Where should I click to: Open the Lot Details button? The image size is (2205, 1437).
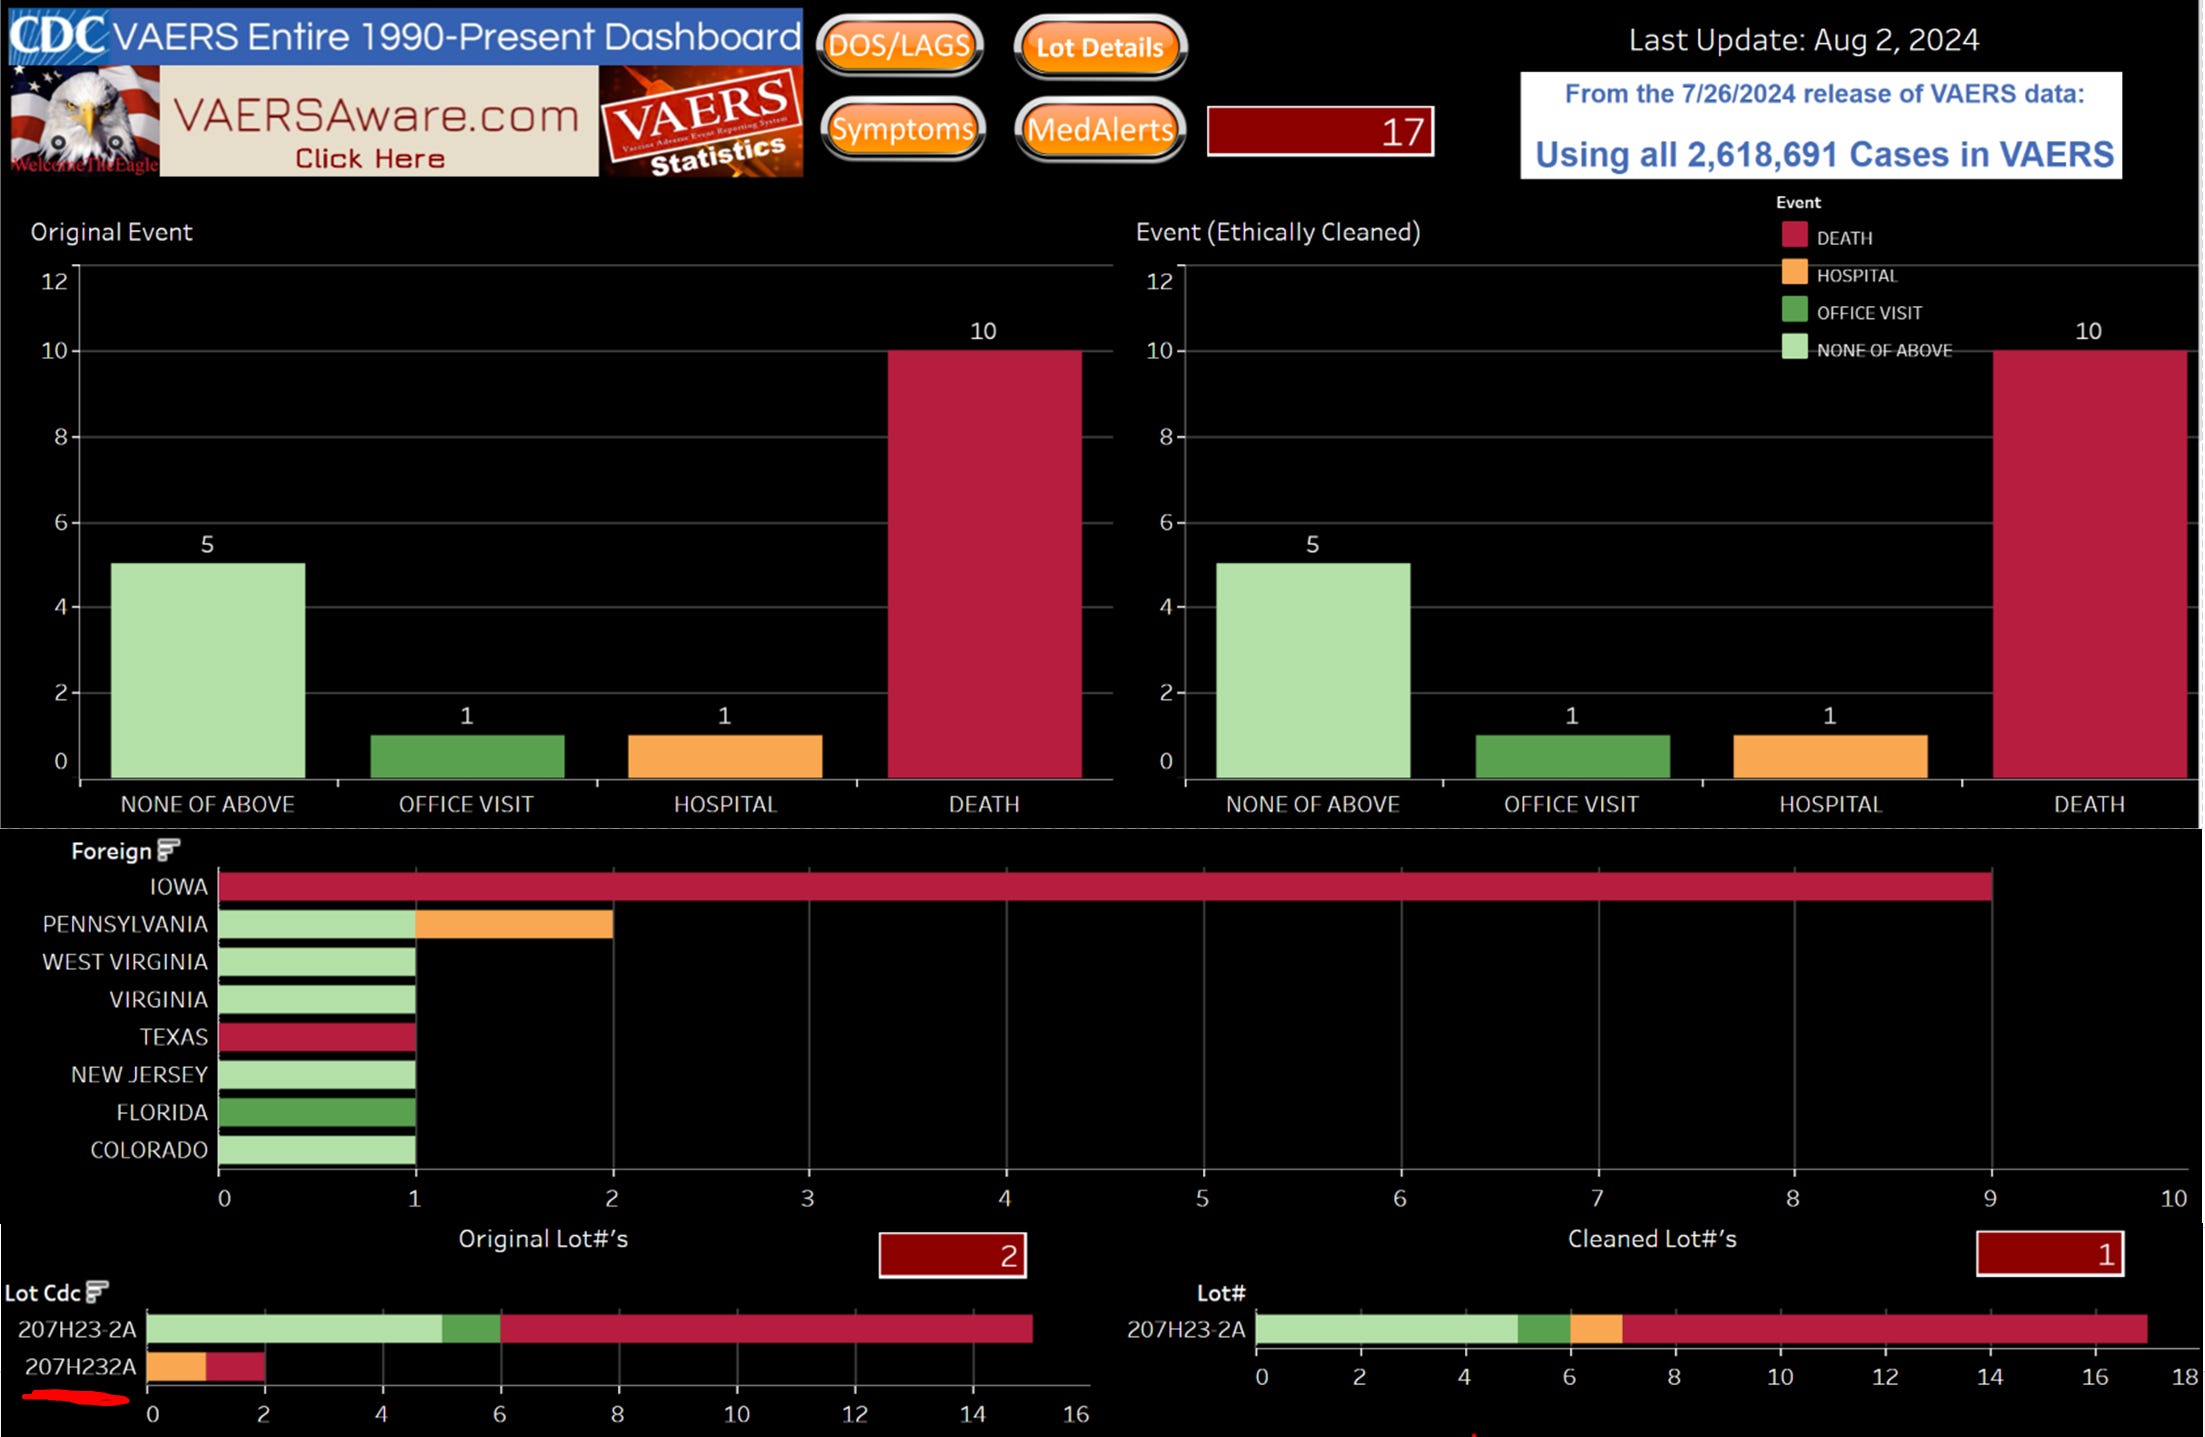tap(1100, 47)
